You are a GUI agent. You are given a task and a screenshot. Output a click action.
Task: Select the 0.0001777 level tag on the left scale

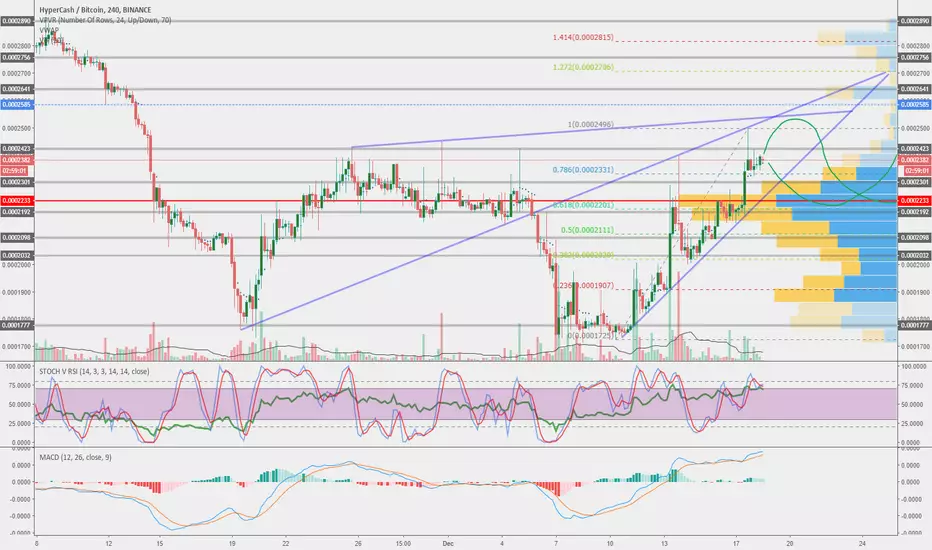(17, 326)
